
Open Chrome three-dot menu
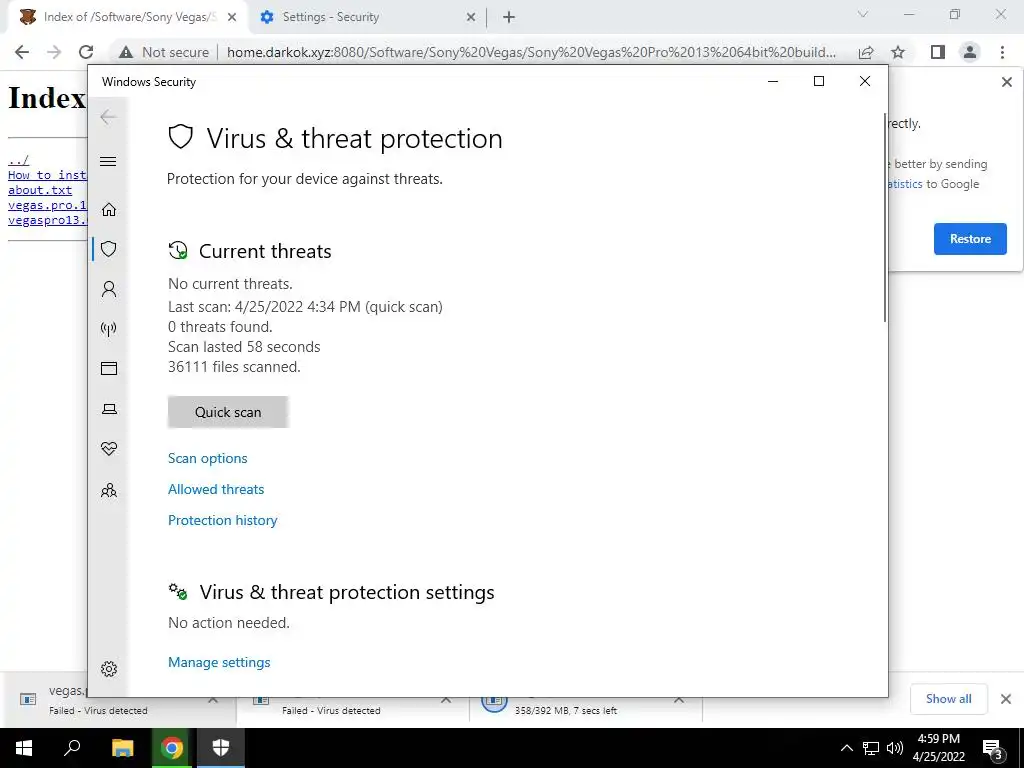(x=1002, y=52)
